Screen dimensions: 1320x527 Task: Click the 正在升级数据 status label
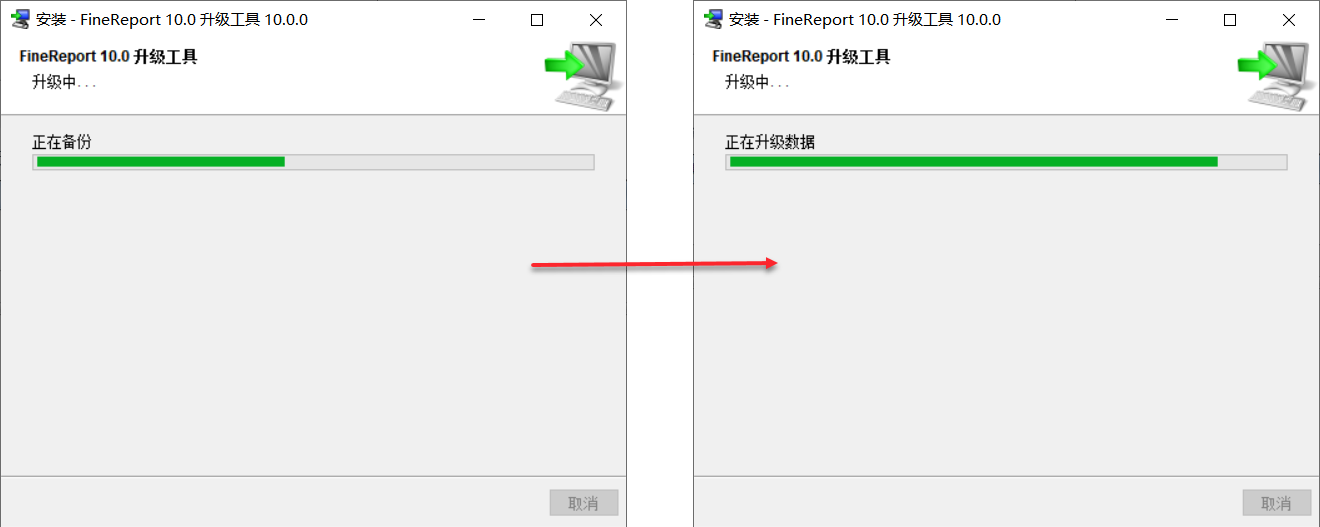[770, 142]
